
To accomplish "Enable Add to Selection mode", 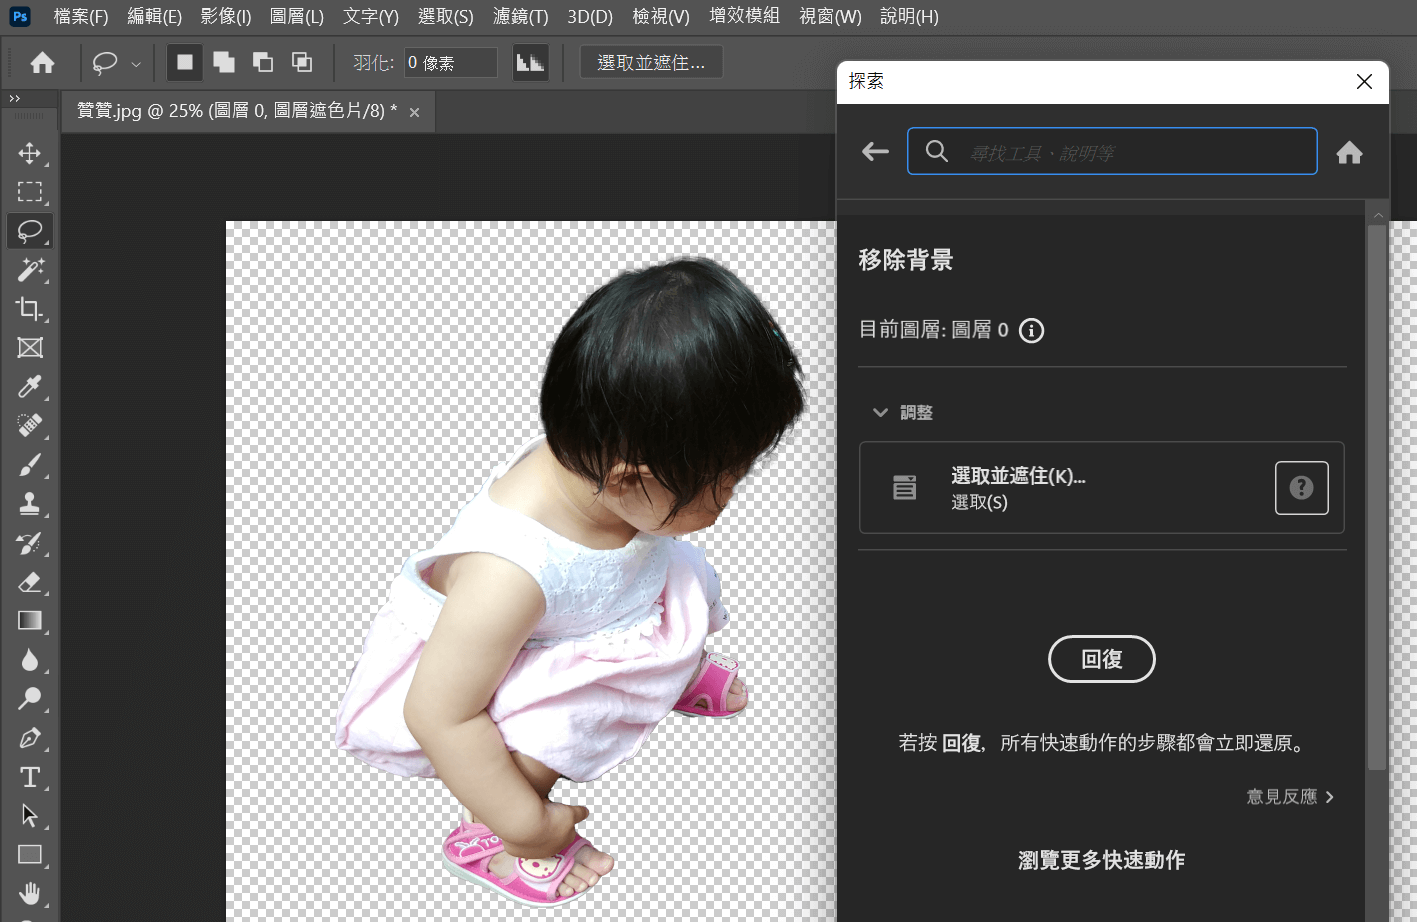I will coord(224,62).
